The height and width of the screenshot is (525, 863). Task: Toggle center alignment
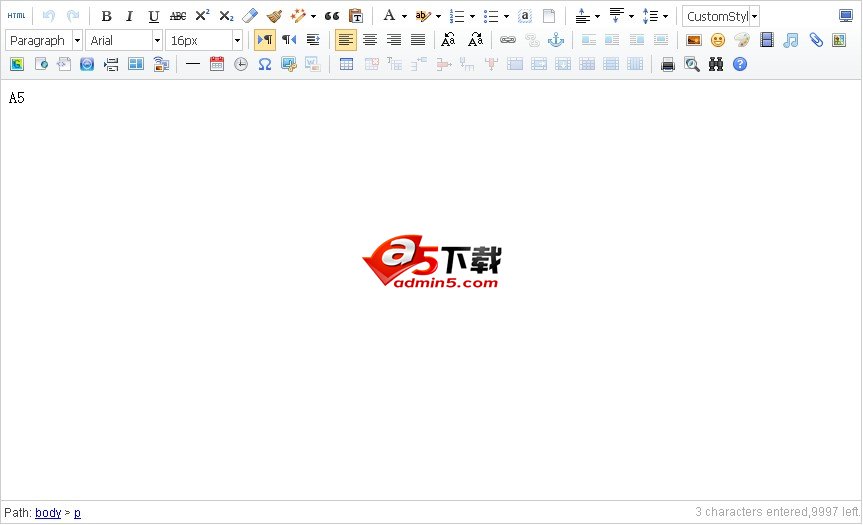370,40
